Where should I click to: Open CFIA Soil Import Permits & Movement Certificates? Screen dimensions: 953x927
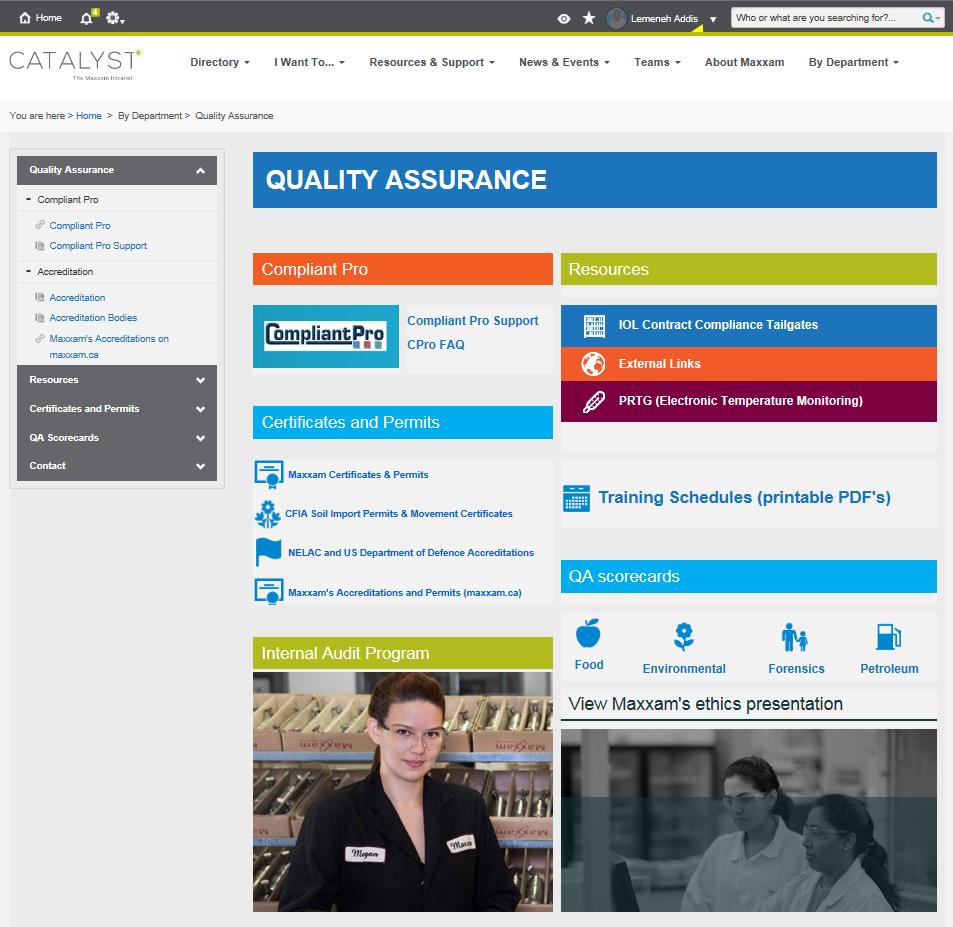click(x=399, y=514)
